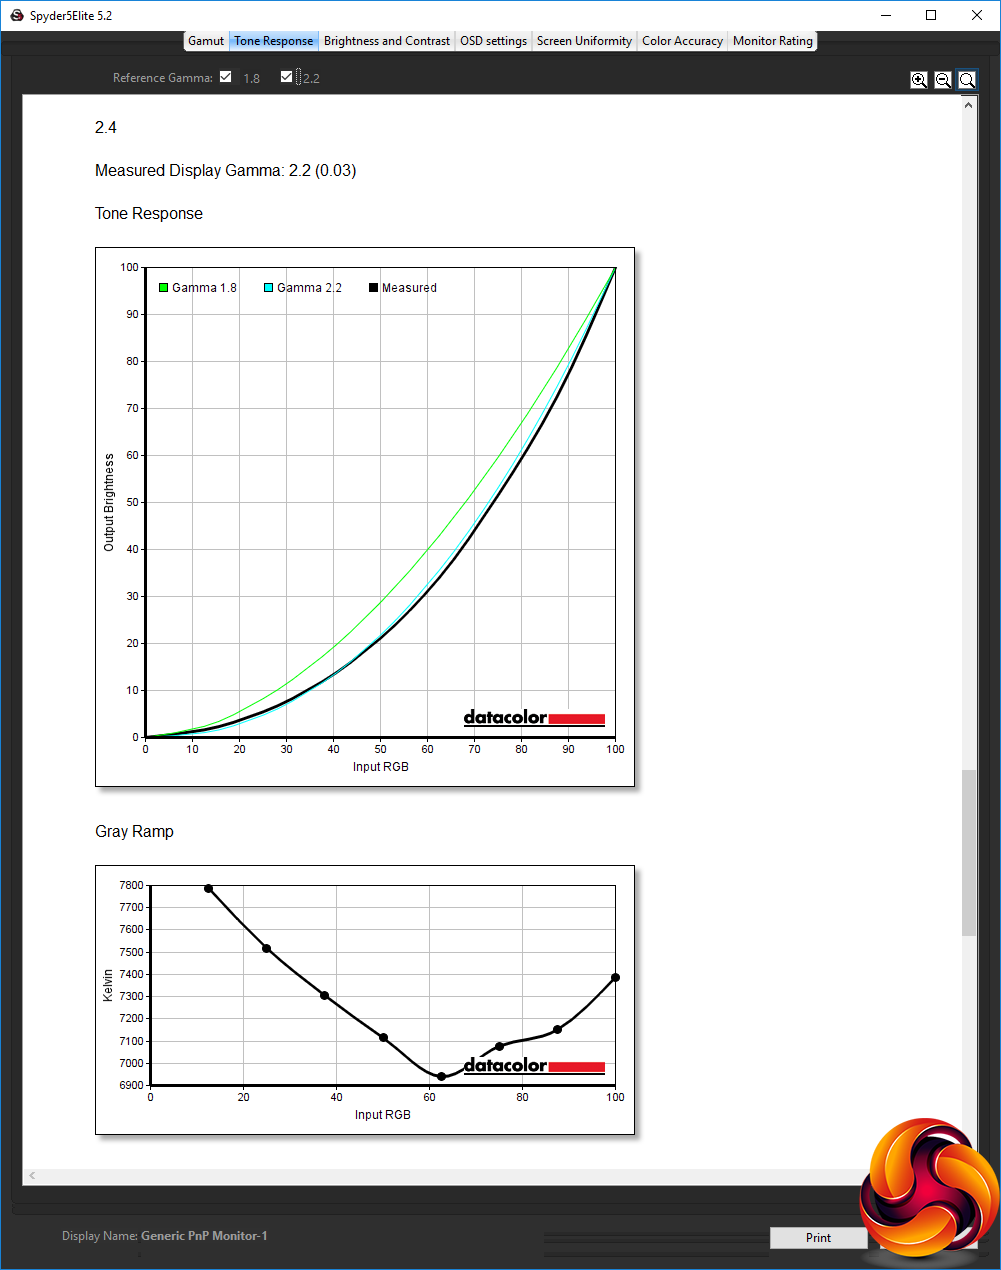Switch to the Gamut tab

tap(206, 41)
